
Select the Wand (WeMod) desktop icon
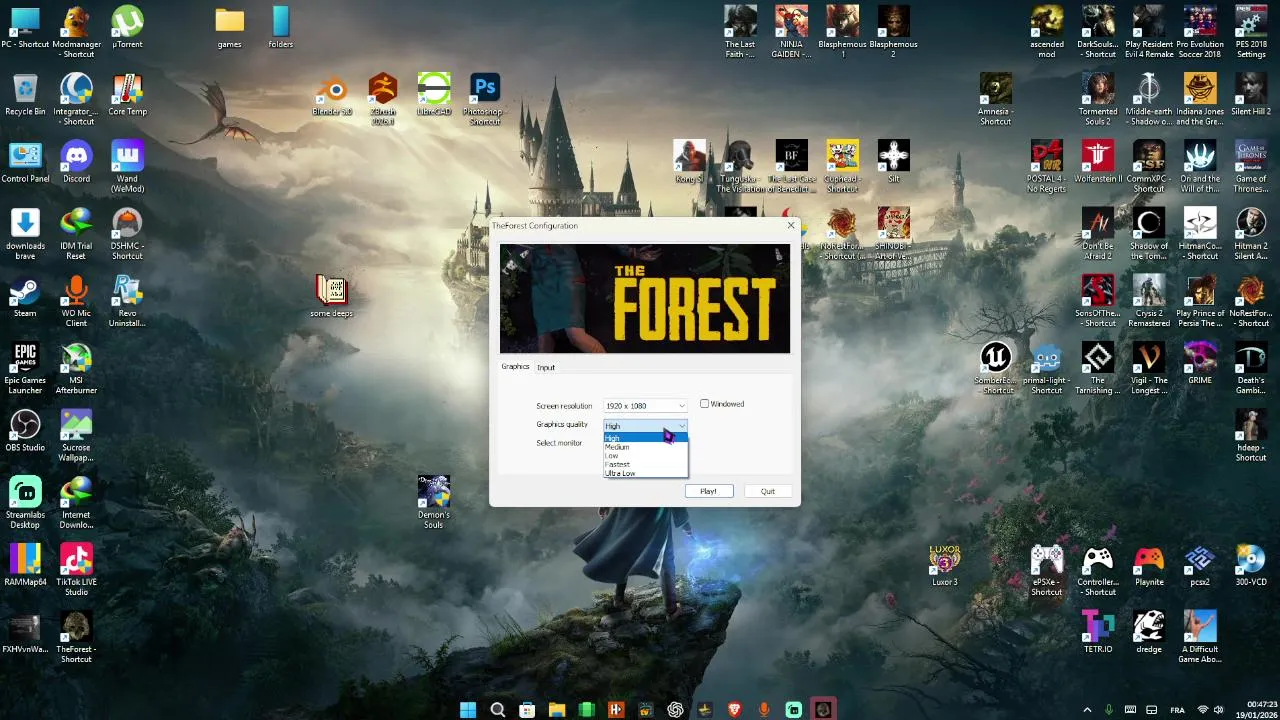[x=127, y=166]
